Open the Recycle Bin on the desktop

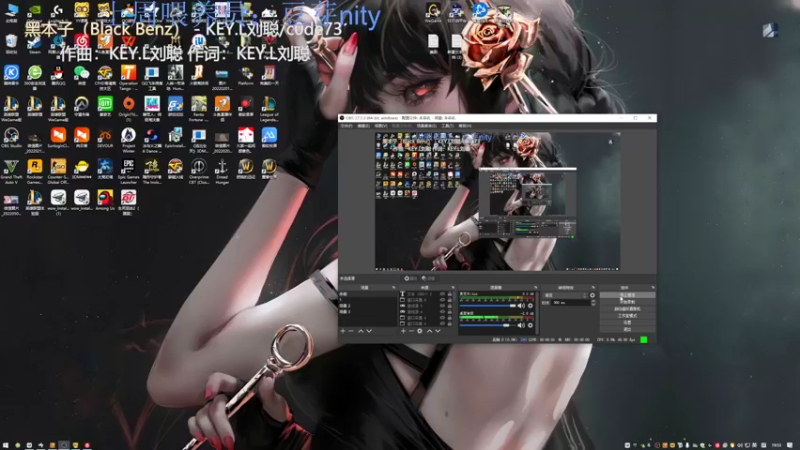coord(11,44)
